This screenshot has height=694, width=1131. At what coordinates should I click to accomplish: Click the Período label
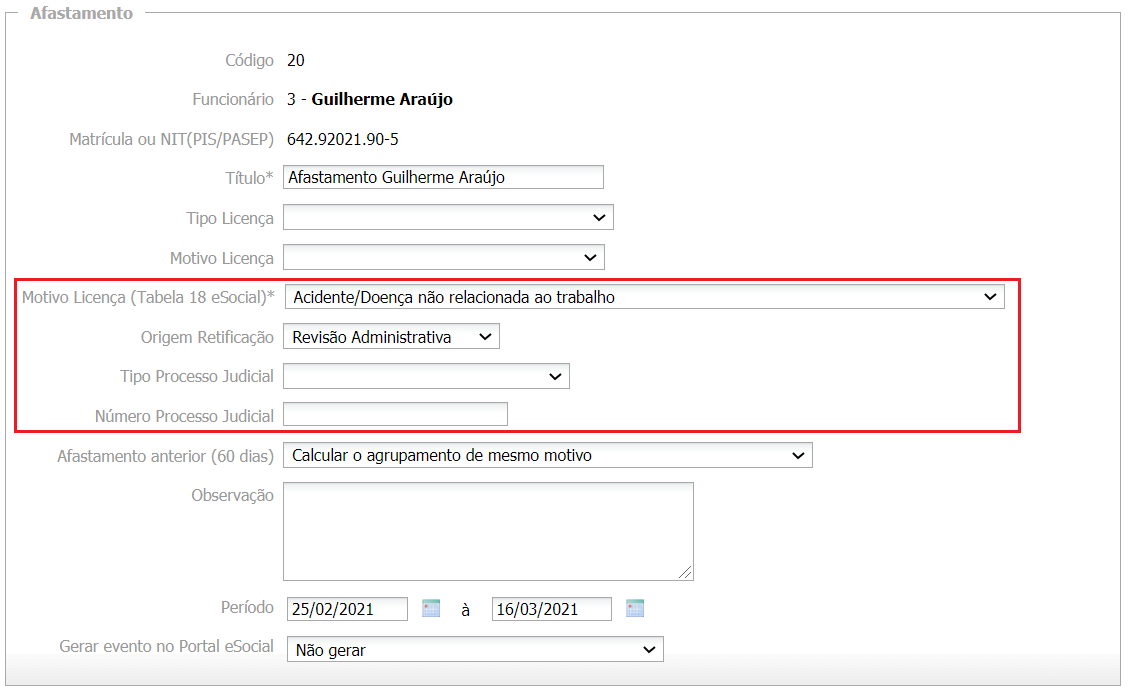[x=247, y=607]
